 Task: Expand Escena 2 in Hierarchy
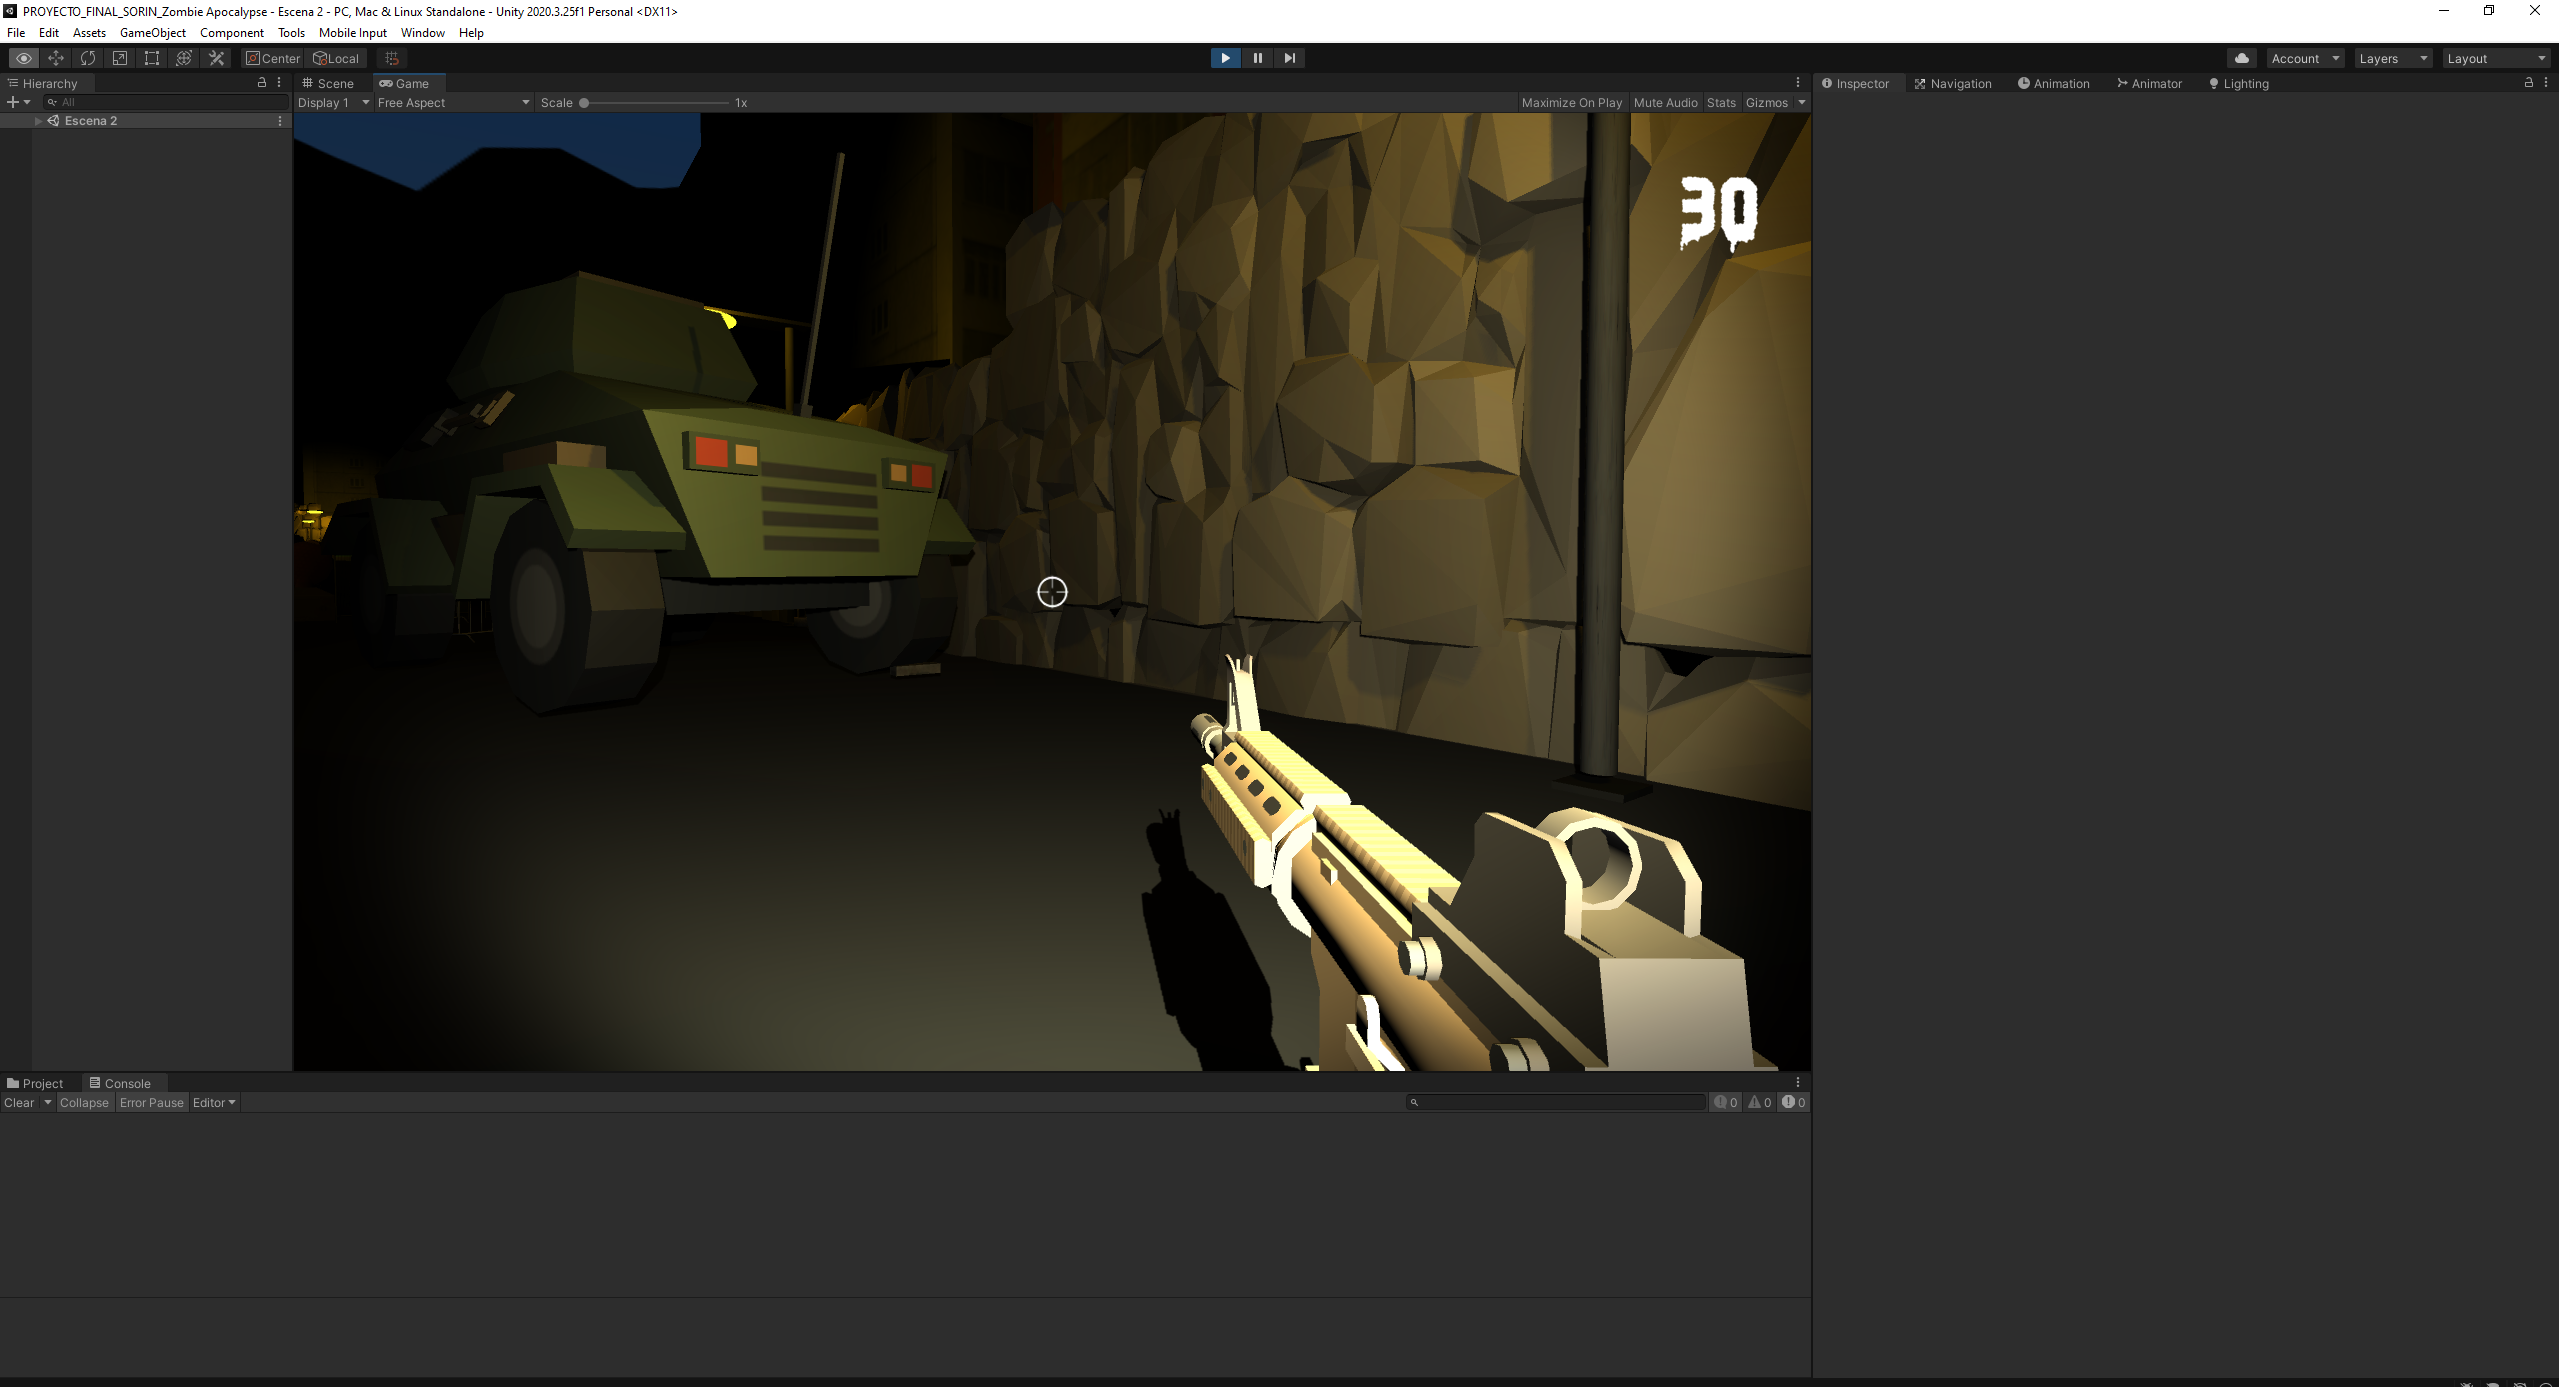[38, 121]
